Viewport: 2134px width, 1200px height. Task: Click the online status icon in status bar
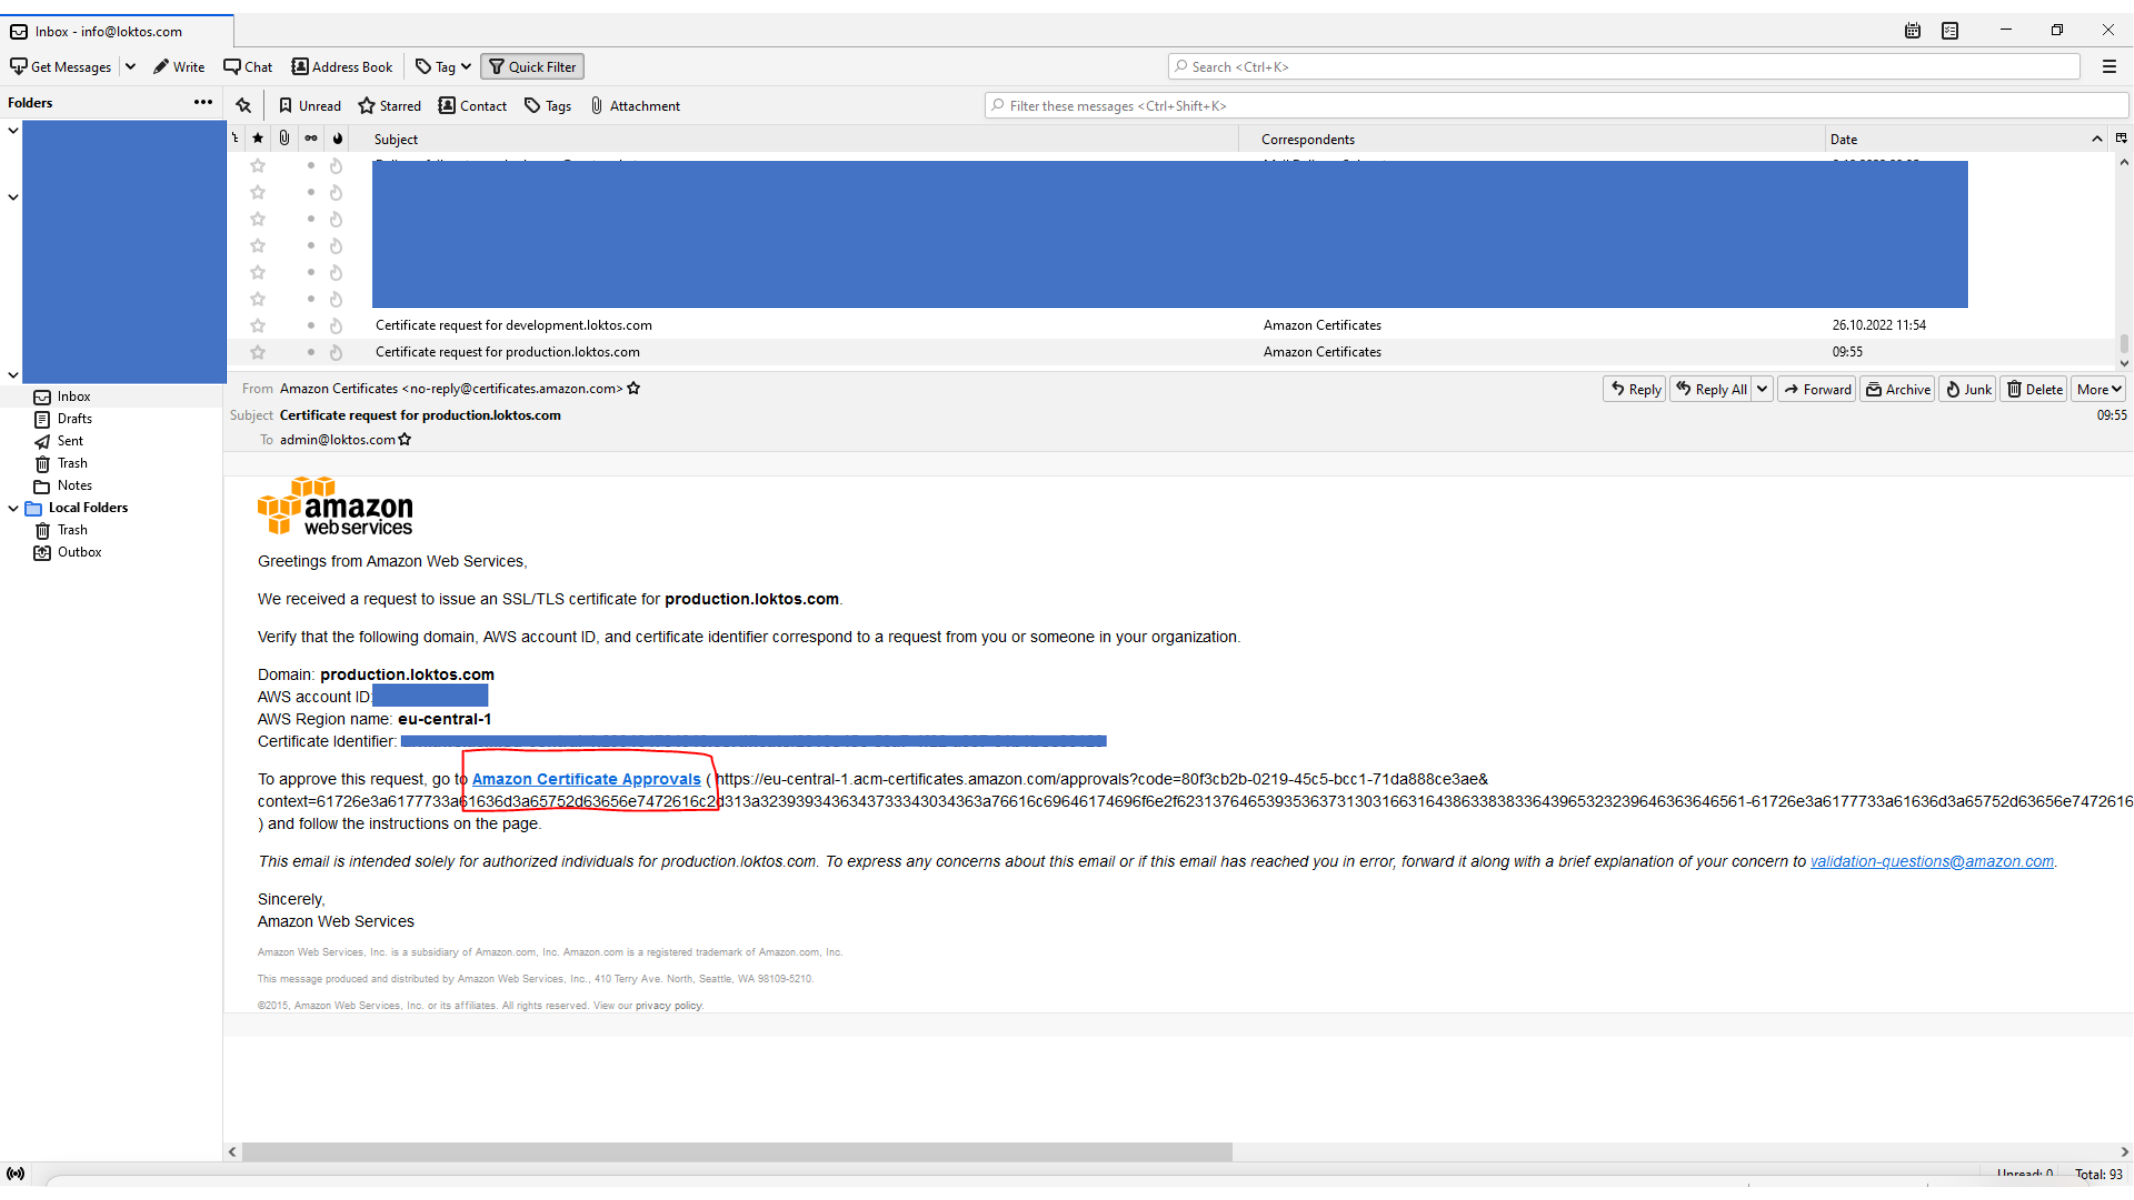click(15, 1174)
